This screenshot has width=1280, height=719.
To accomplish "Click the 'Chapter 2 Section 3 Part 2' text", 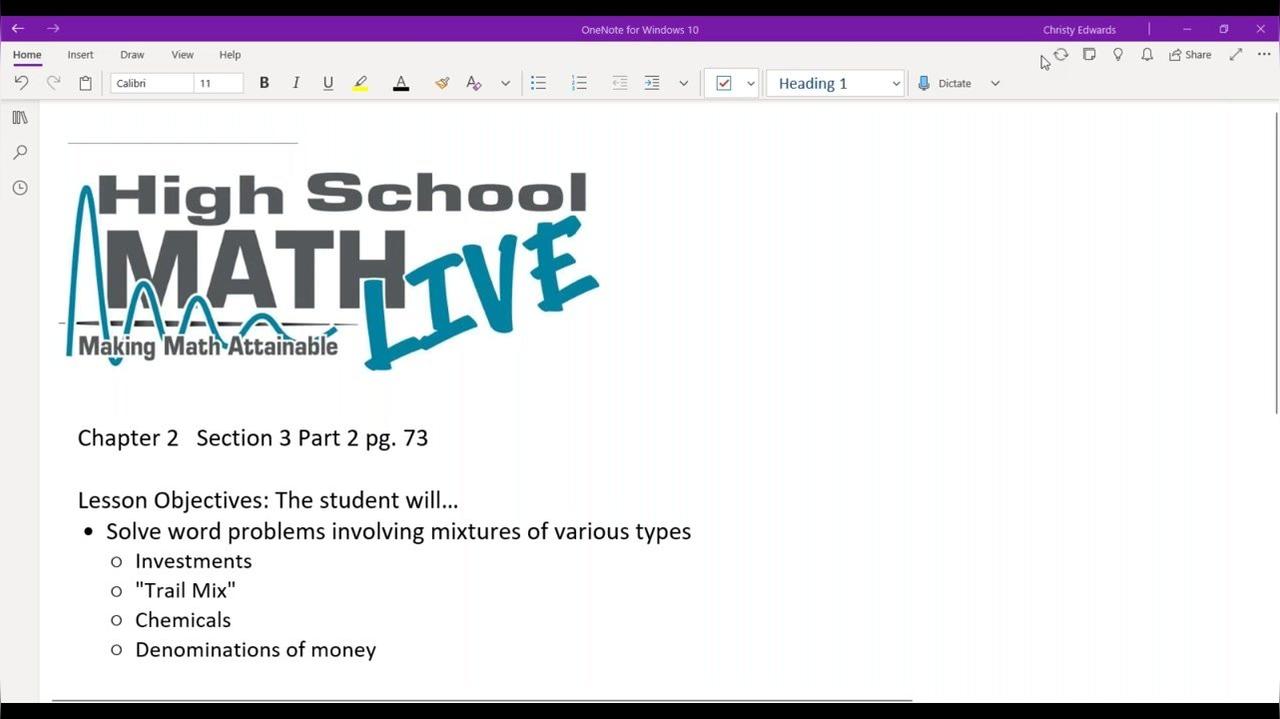I will tap(218, 438).
